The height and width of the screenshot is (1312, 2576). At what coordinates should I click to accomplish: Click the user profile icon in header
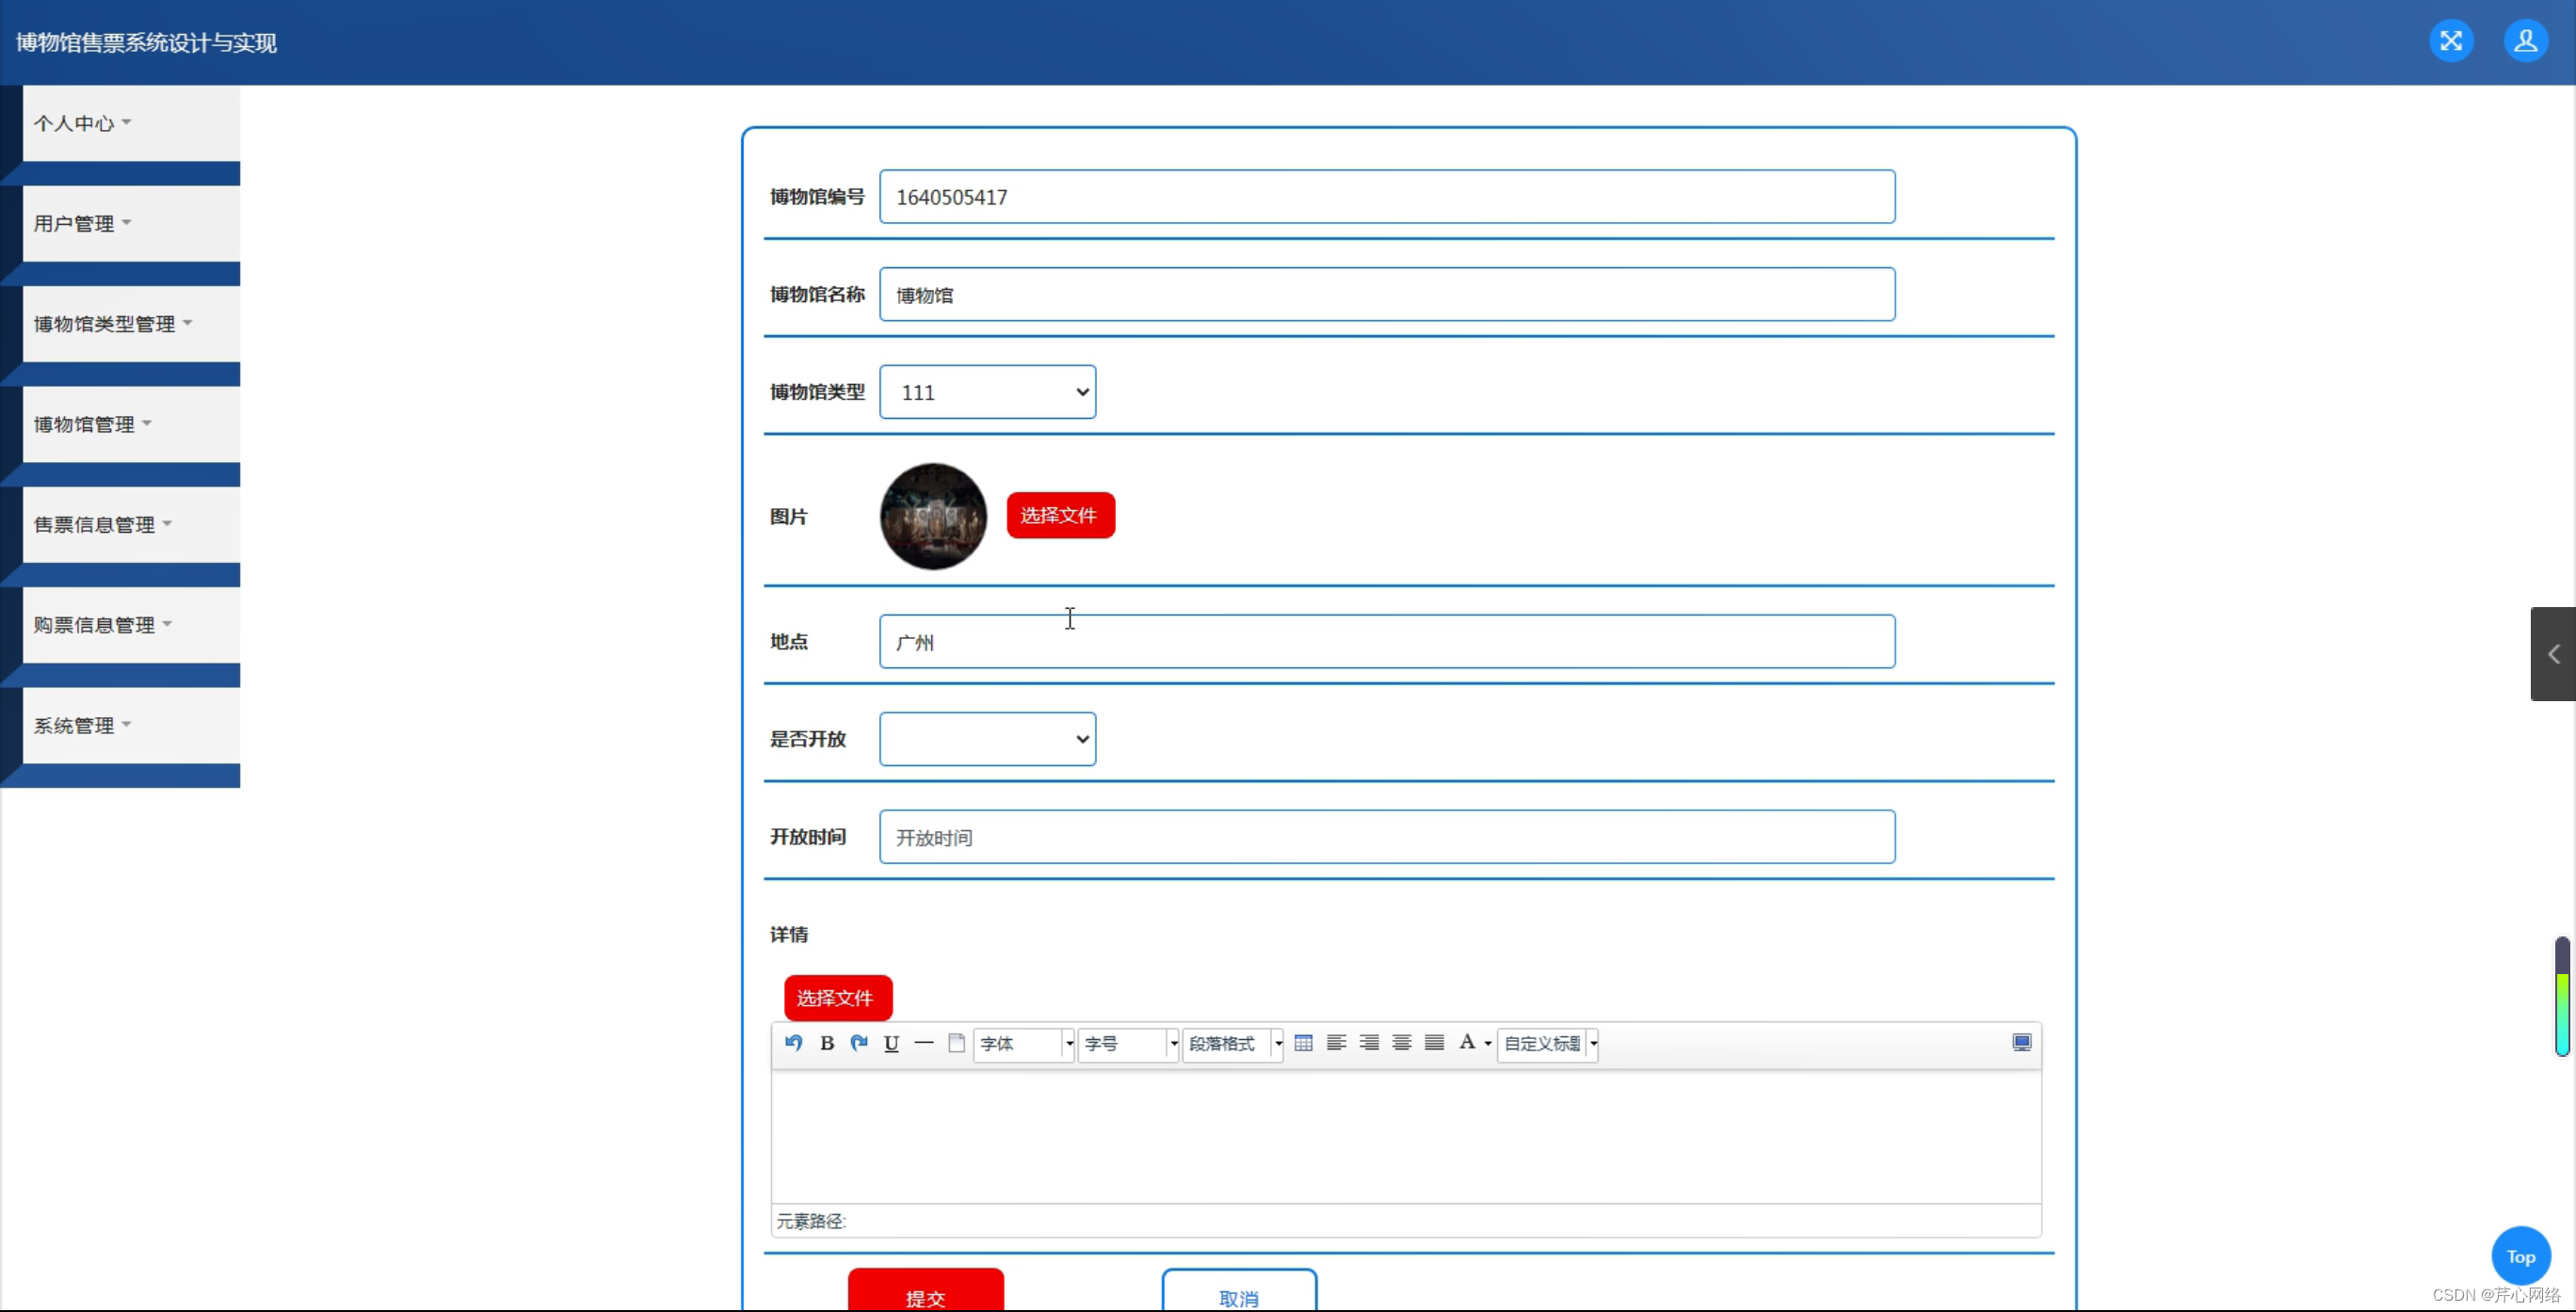(2525, 41)
